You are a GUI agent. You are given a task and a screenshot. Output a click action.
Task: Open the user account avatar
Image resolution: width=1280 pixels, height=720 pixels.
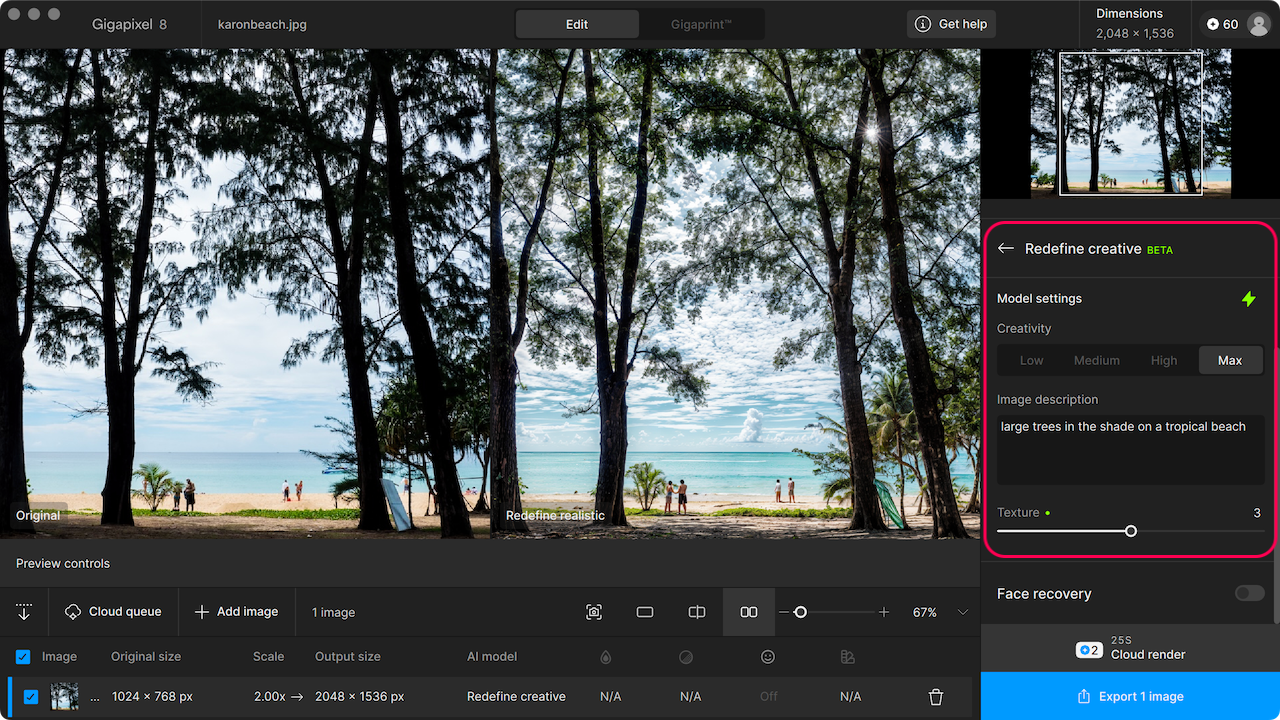click(x=1258, y=24)
